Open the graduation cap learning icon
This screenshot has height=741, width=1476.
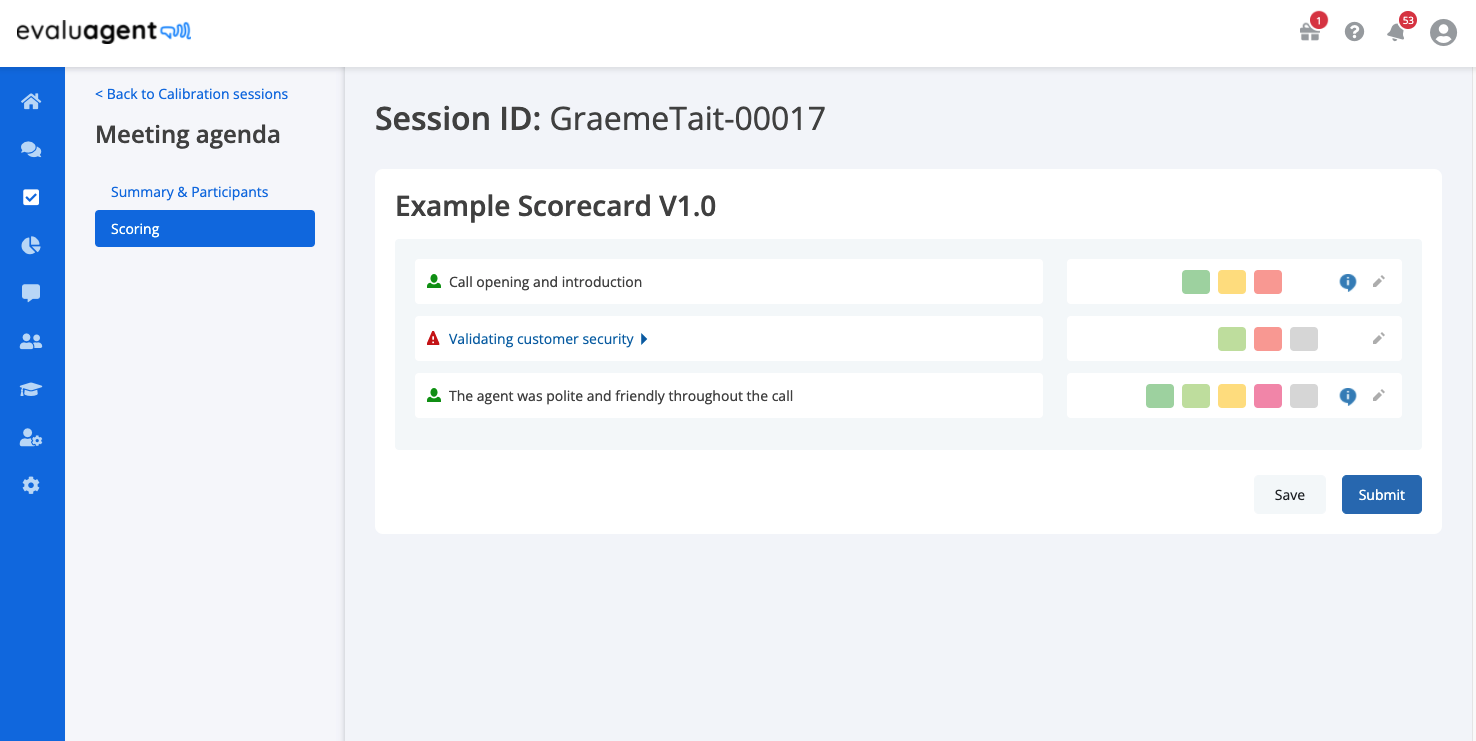click(x=31, y=389)
